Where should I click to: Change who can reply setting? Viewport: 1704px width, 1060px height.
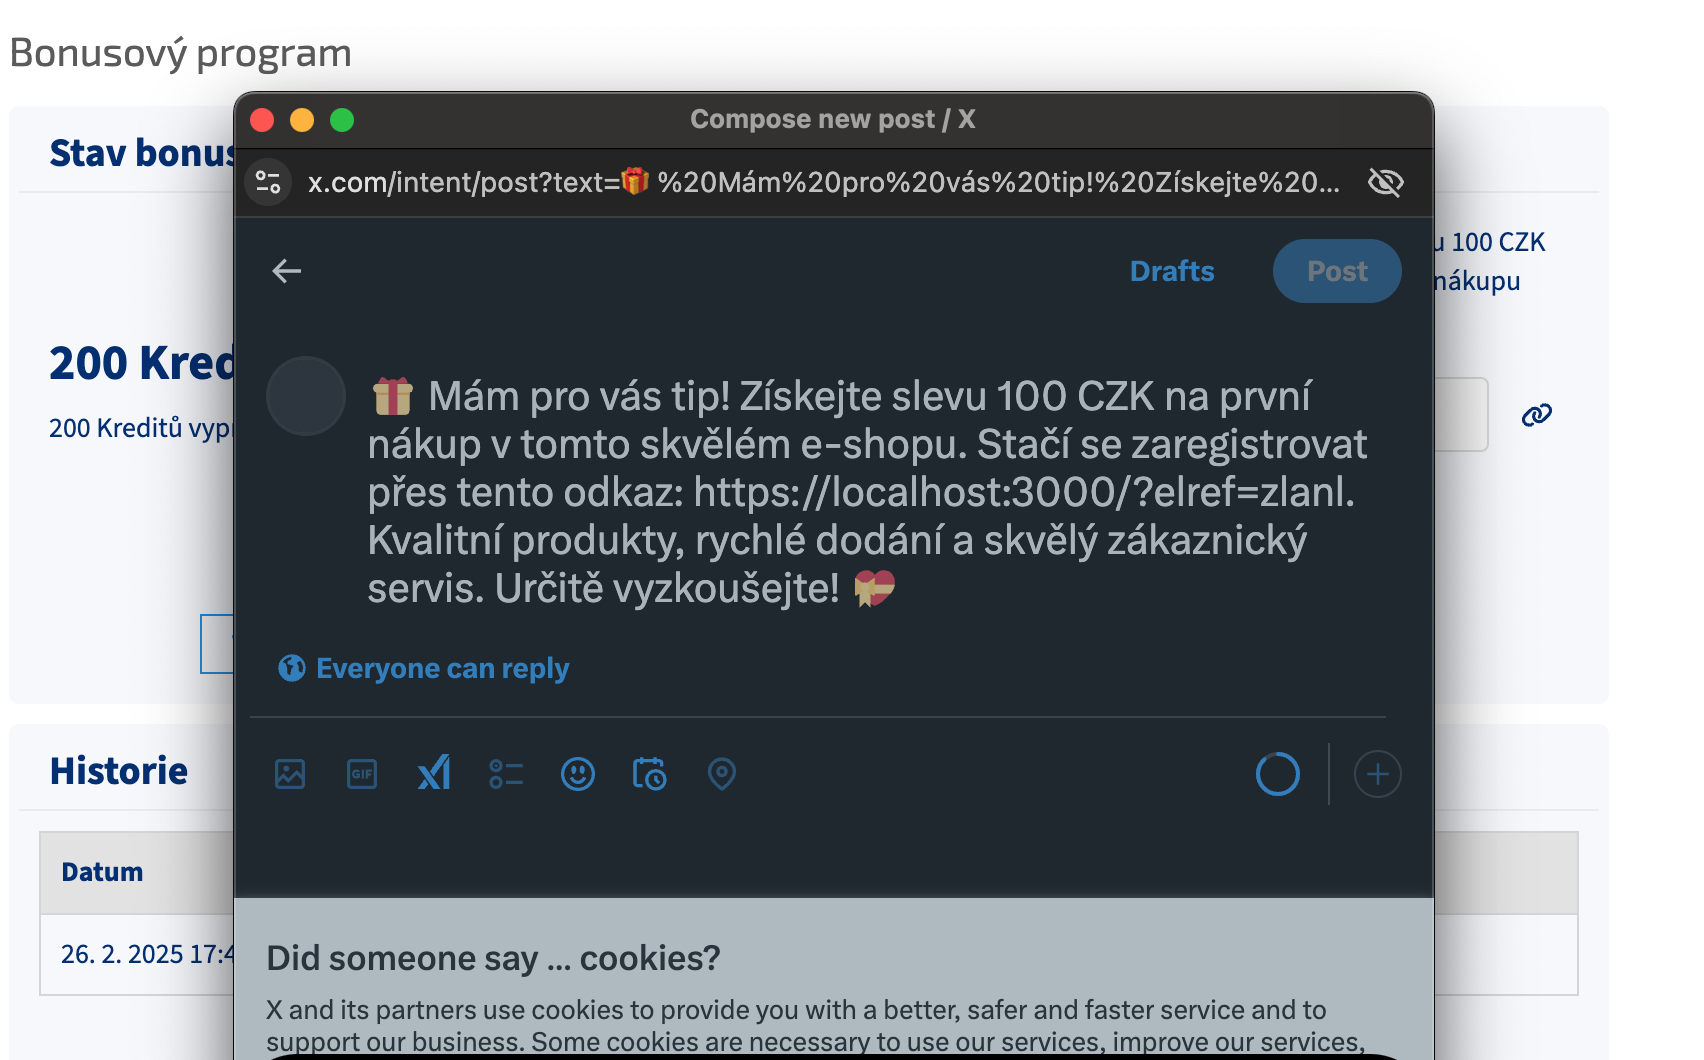424,668
